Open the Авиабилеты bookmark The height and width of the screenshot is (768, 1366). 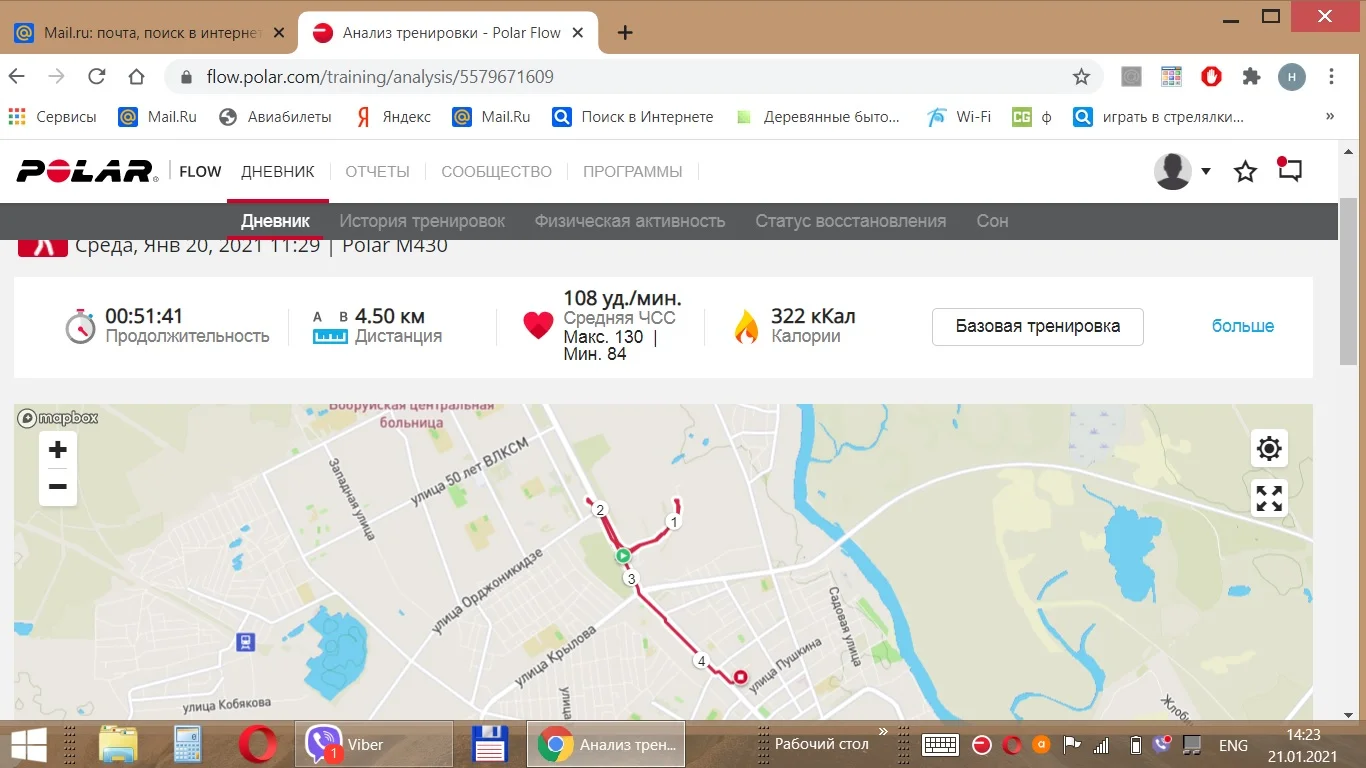[275, 117]
